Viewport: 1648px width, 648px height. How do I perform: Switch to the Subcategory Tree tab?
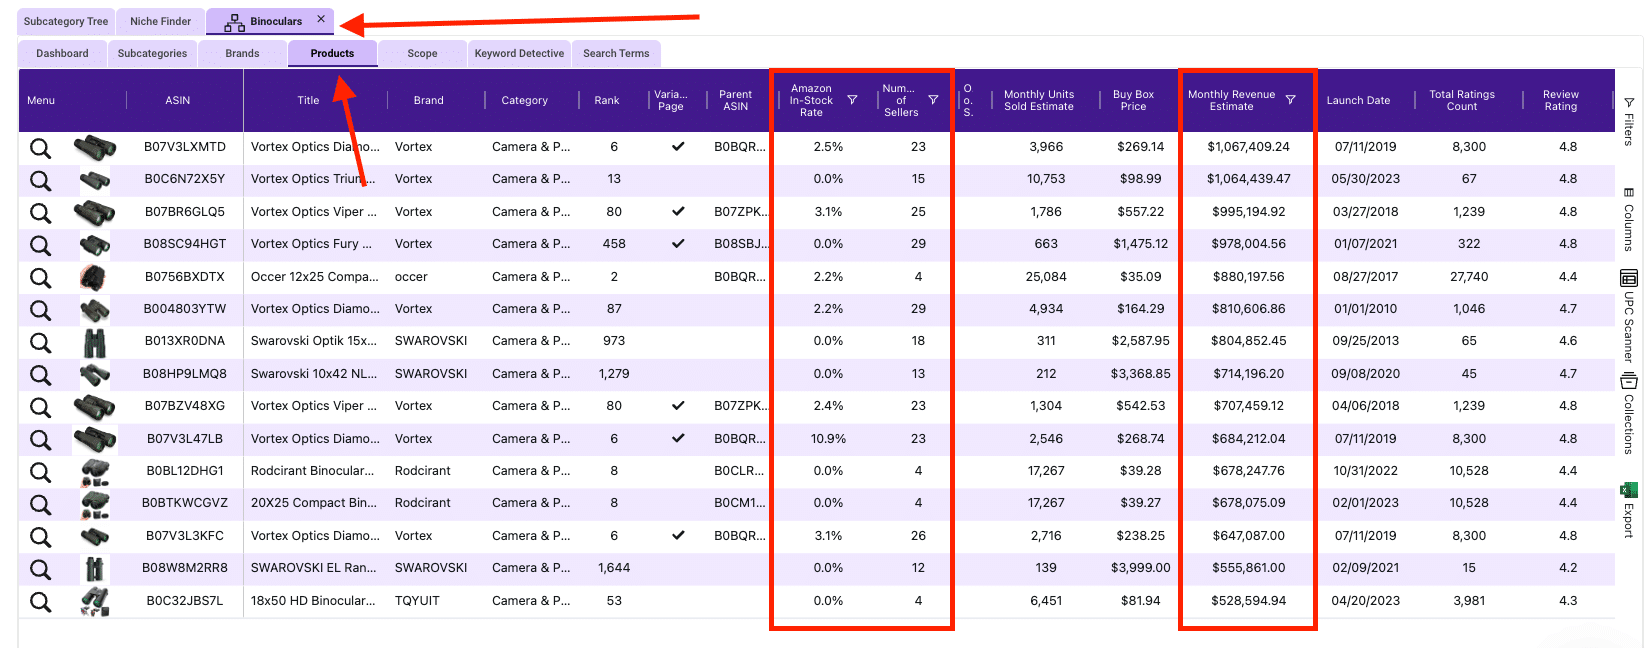[66, 21]
